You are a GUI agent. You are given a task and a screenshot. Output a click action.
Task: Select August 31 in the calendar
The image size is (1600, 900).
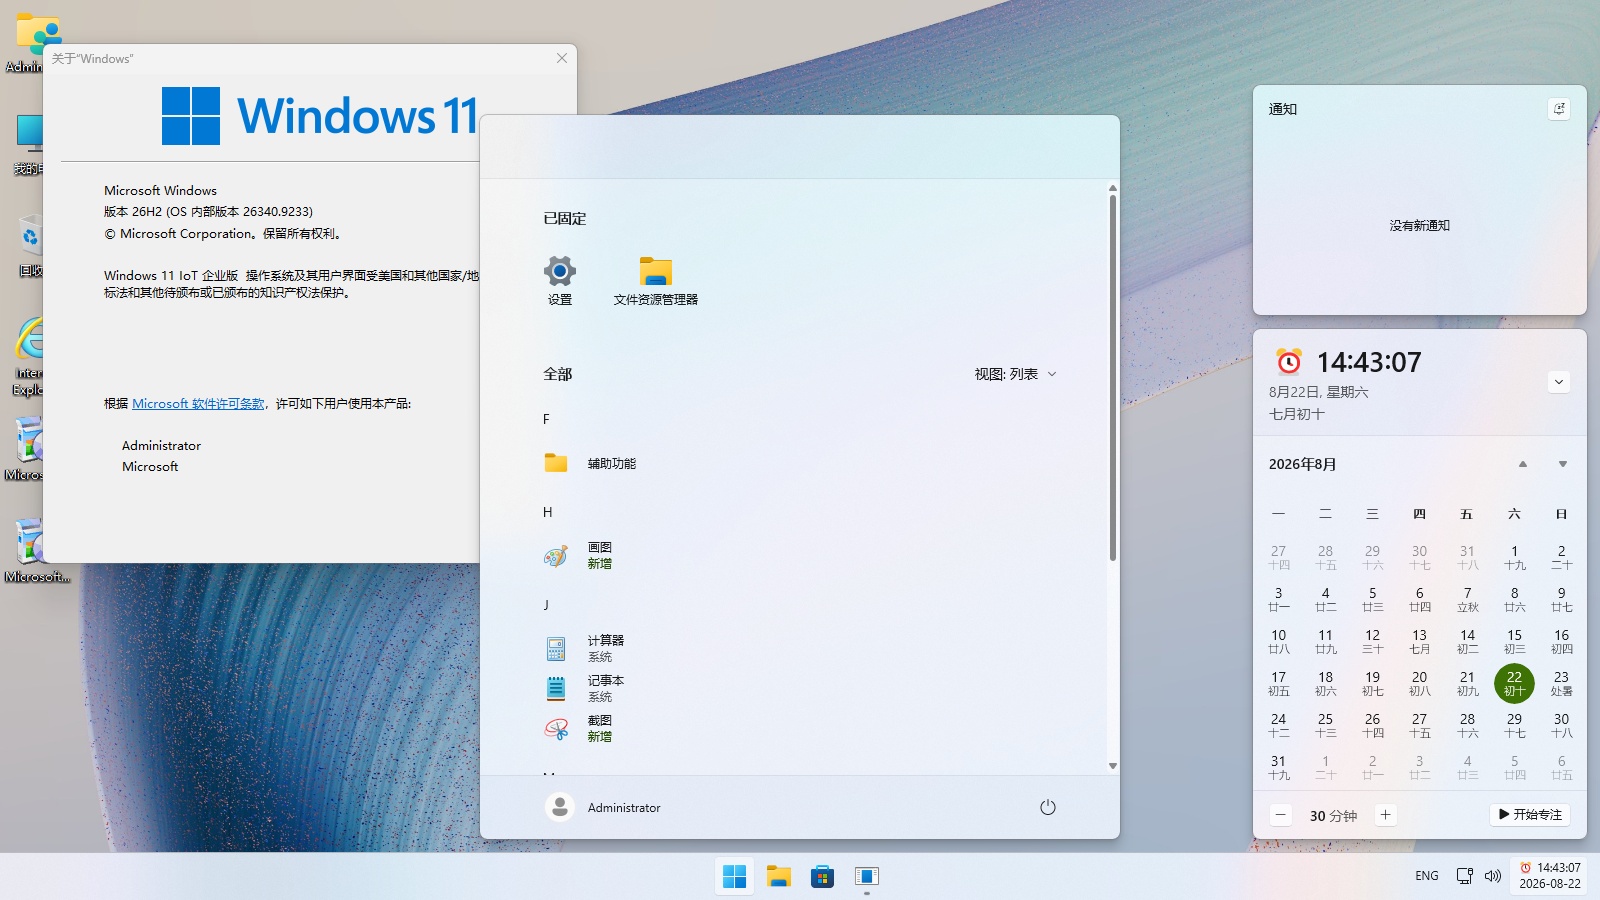coord(1278,768)
